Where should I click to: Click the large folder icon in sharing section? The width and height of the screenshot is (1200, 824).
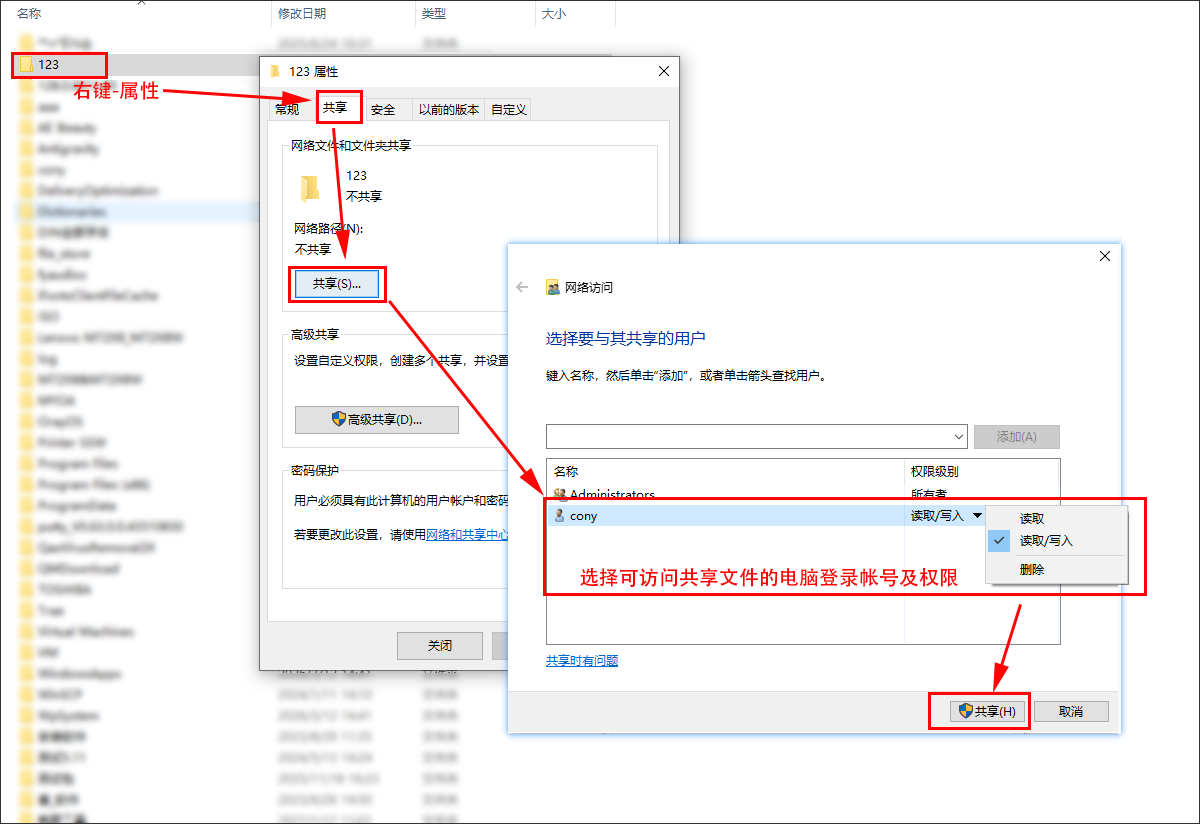click(x=310, y=187)
